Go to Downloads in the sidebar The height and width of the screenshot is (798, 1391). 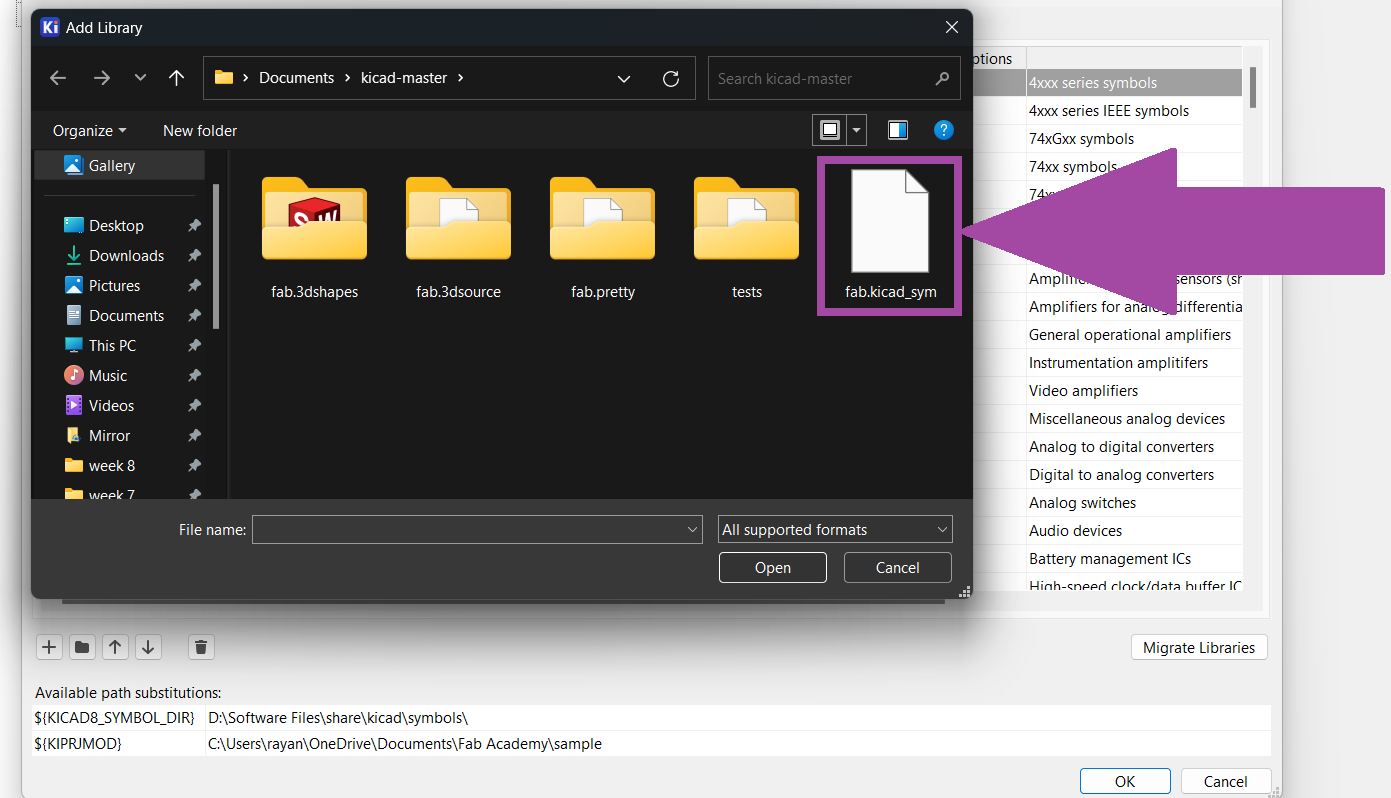[x=126, y=256]
